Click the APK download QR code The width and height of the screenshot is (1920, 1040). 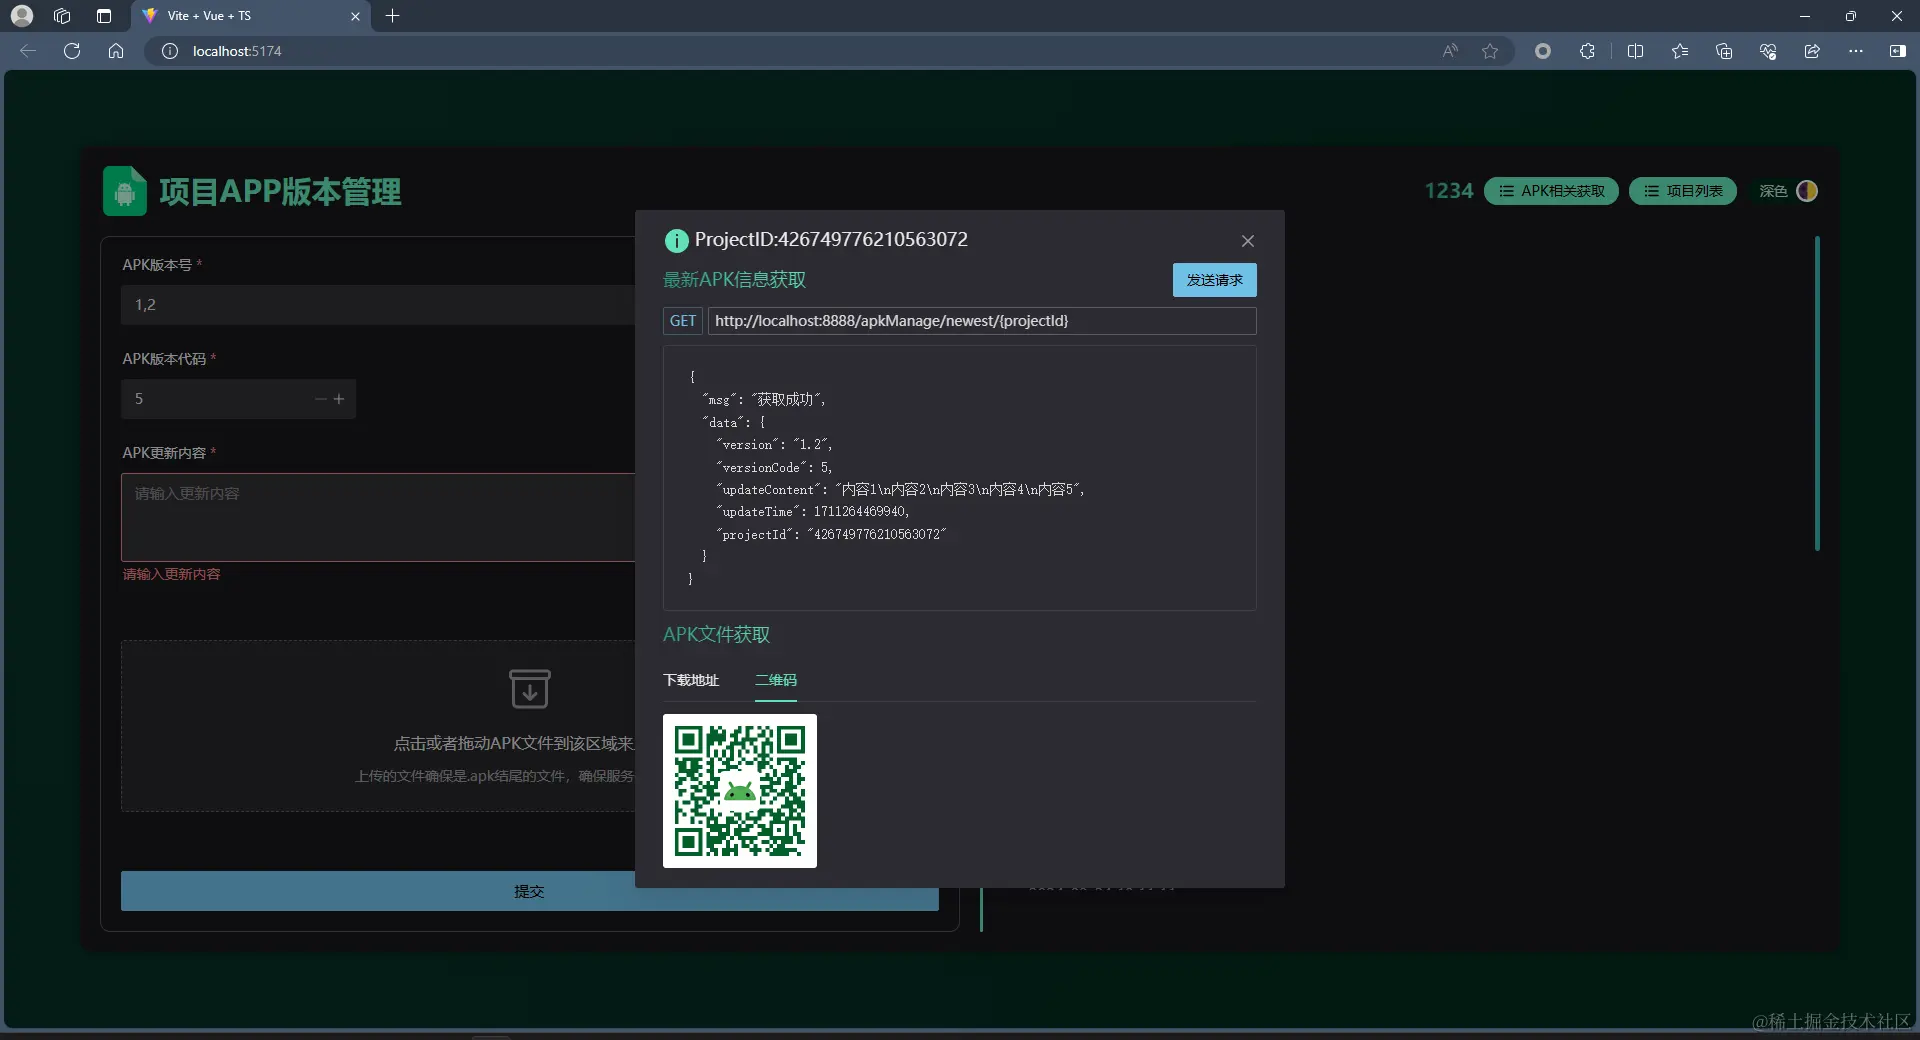coord(740,791)
